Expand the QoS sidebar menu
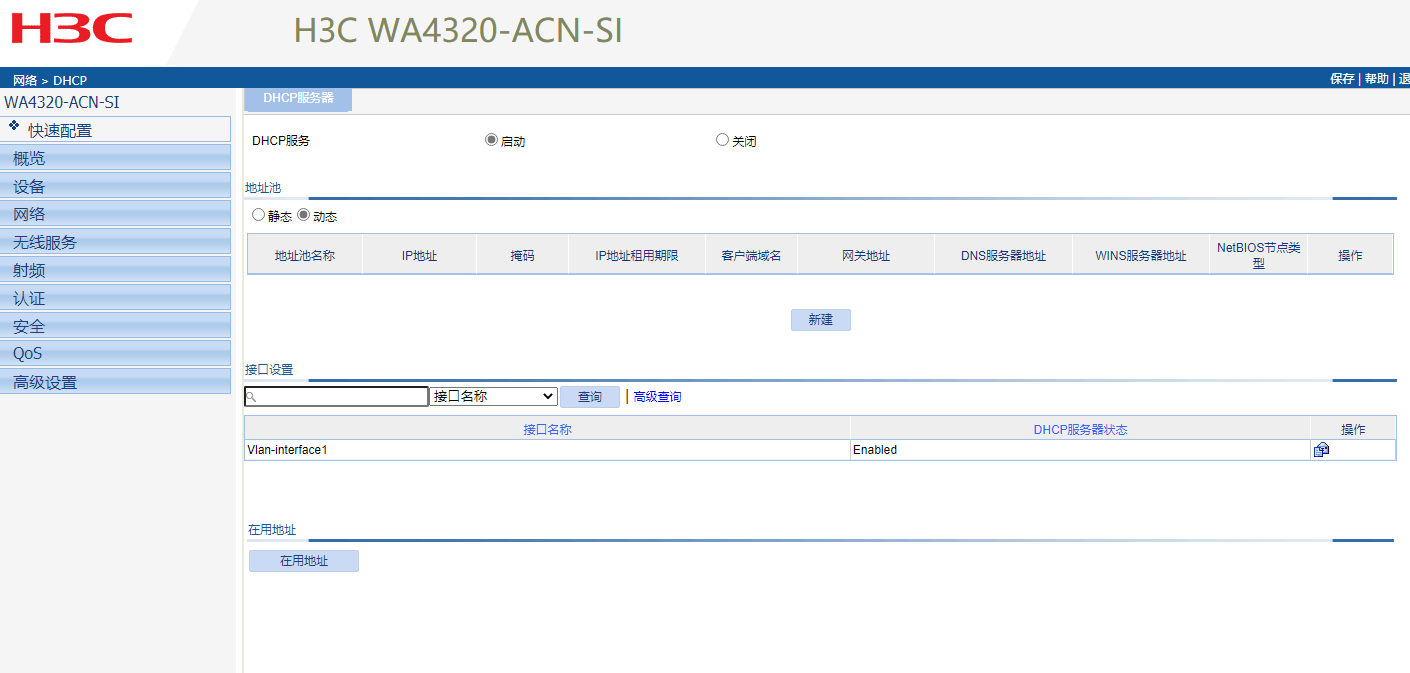Image resolution: width=1410 pixels, height=673 pixels. tap(115, 353)
